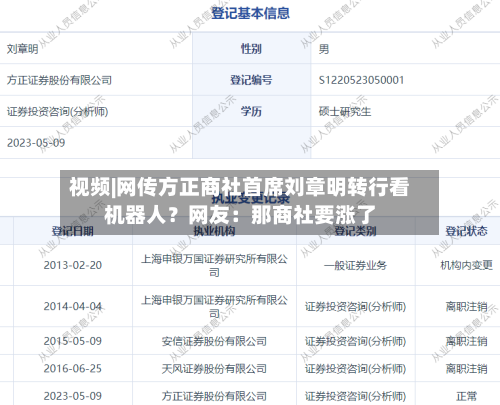Screen dimensions: 500x405
Task: Select the date cell 2013-02-20
Action: click(x=73, y=265)
